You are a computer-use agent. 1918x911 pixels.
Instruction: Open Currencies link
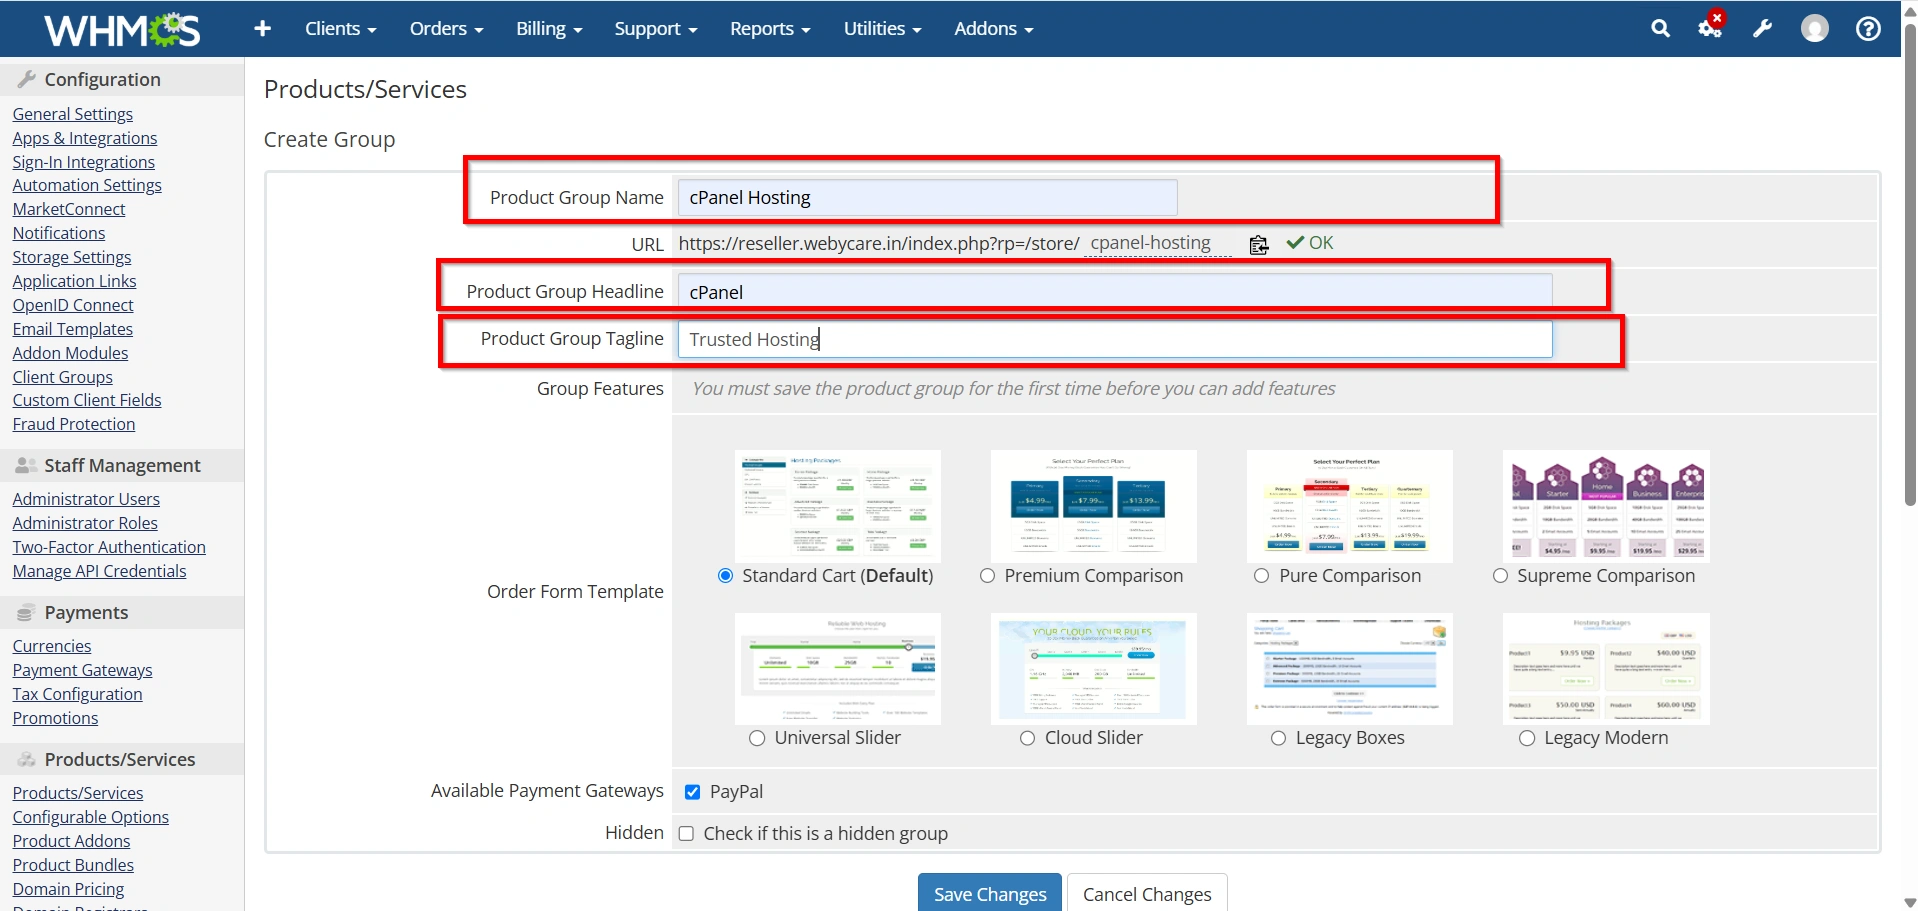(x=52, y=646)
